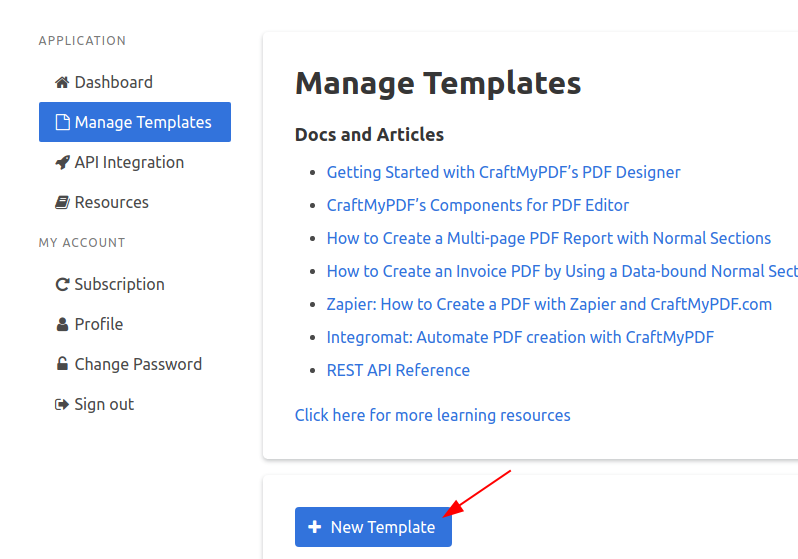The height and width of the screenshot is (559, 798).
Task: Click the plus icon on New Template
Action: point(315,527)
